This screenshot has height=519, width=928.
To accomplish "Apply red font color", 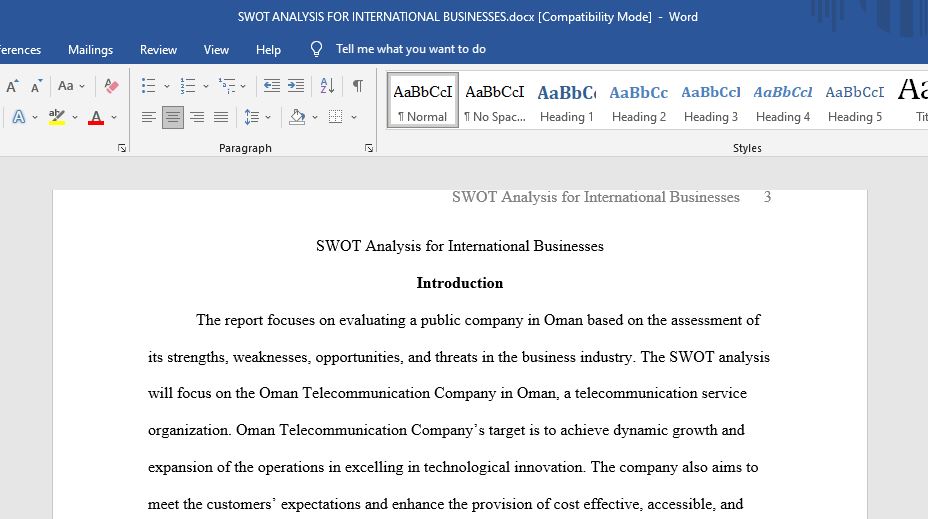I will [x=96, y=117].
